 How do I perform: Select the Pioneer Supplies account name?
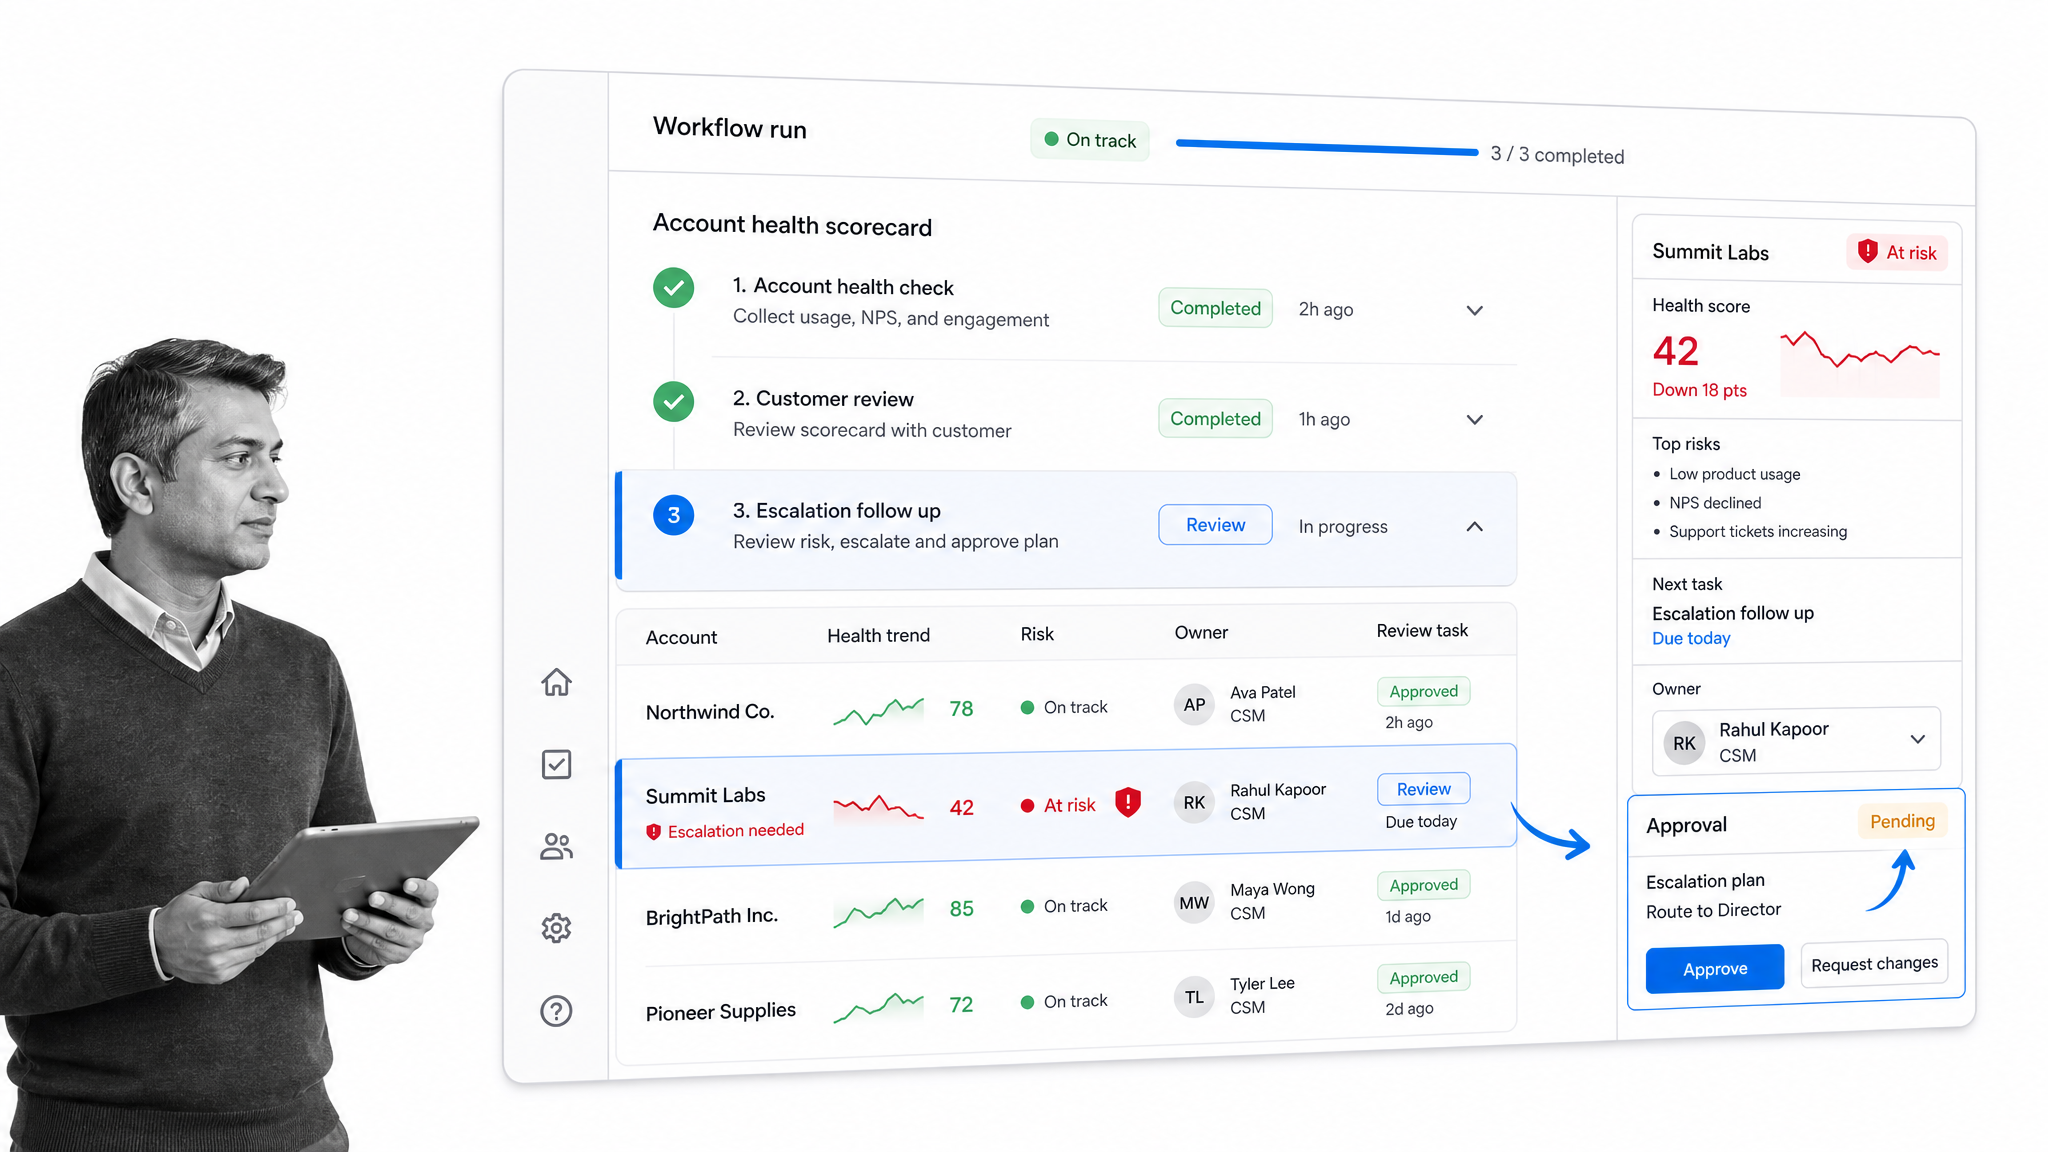[720, 1012]
